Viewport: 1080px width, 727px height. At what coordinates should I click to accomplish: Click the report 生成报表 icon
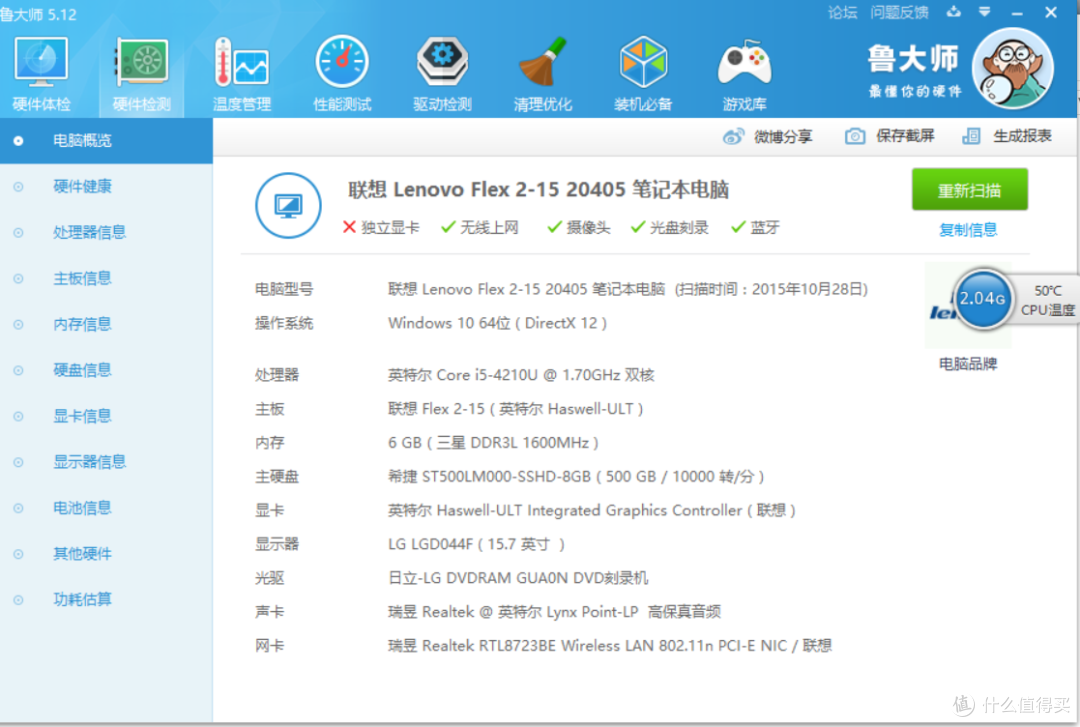(971, 136)
